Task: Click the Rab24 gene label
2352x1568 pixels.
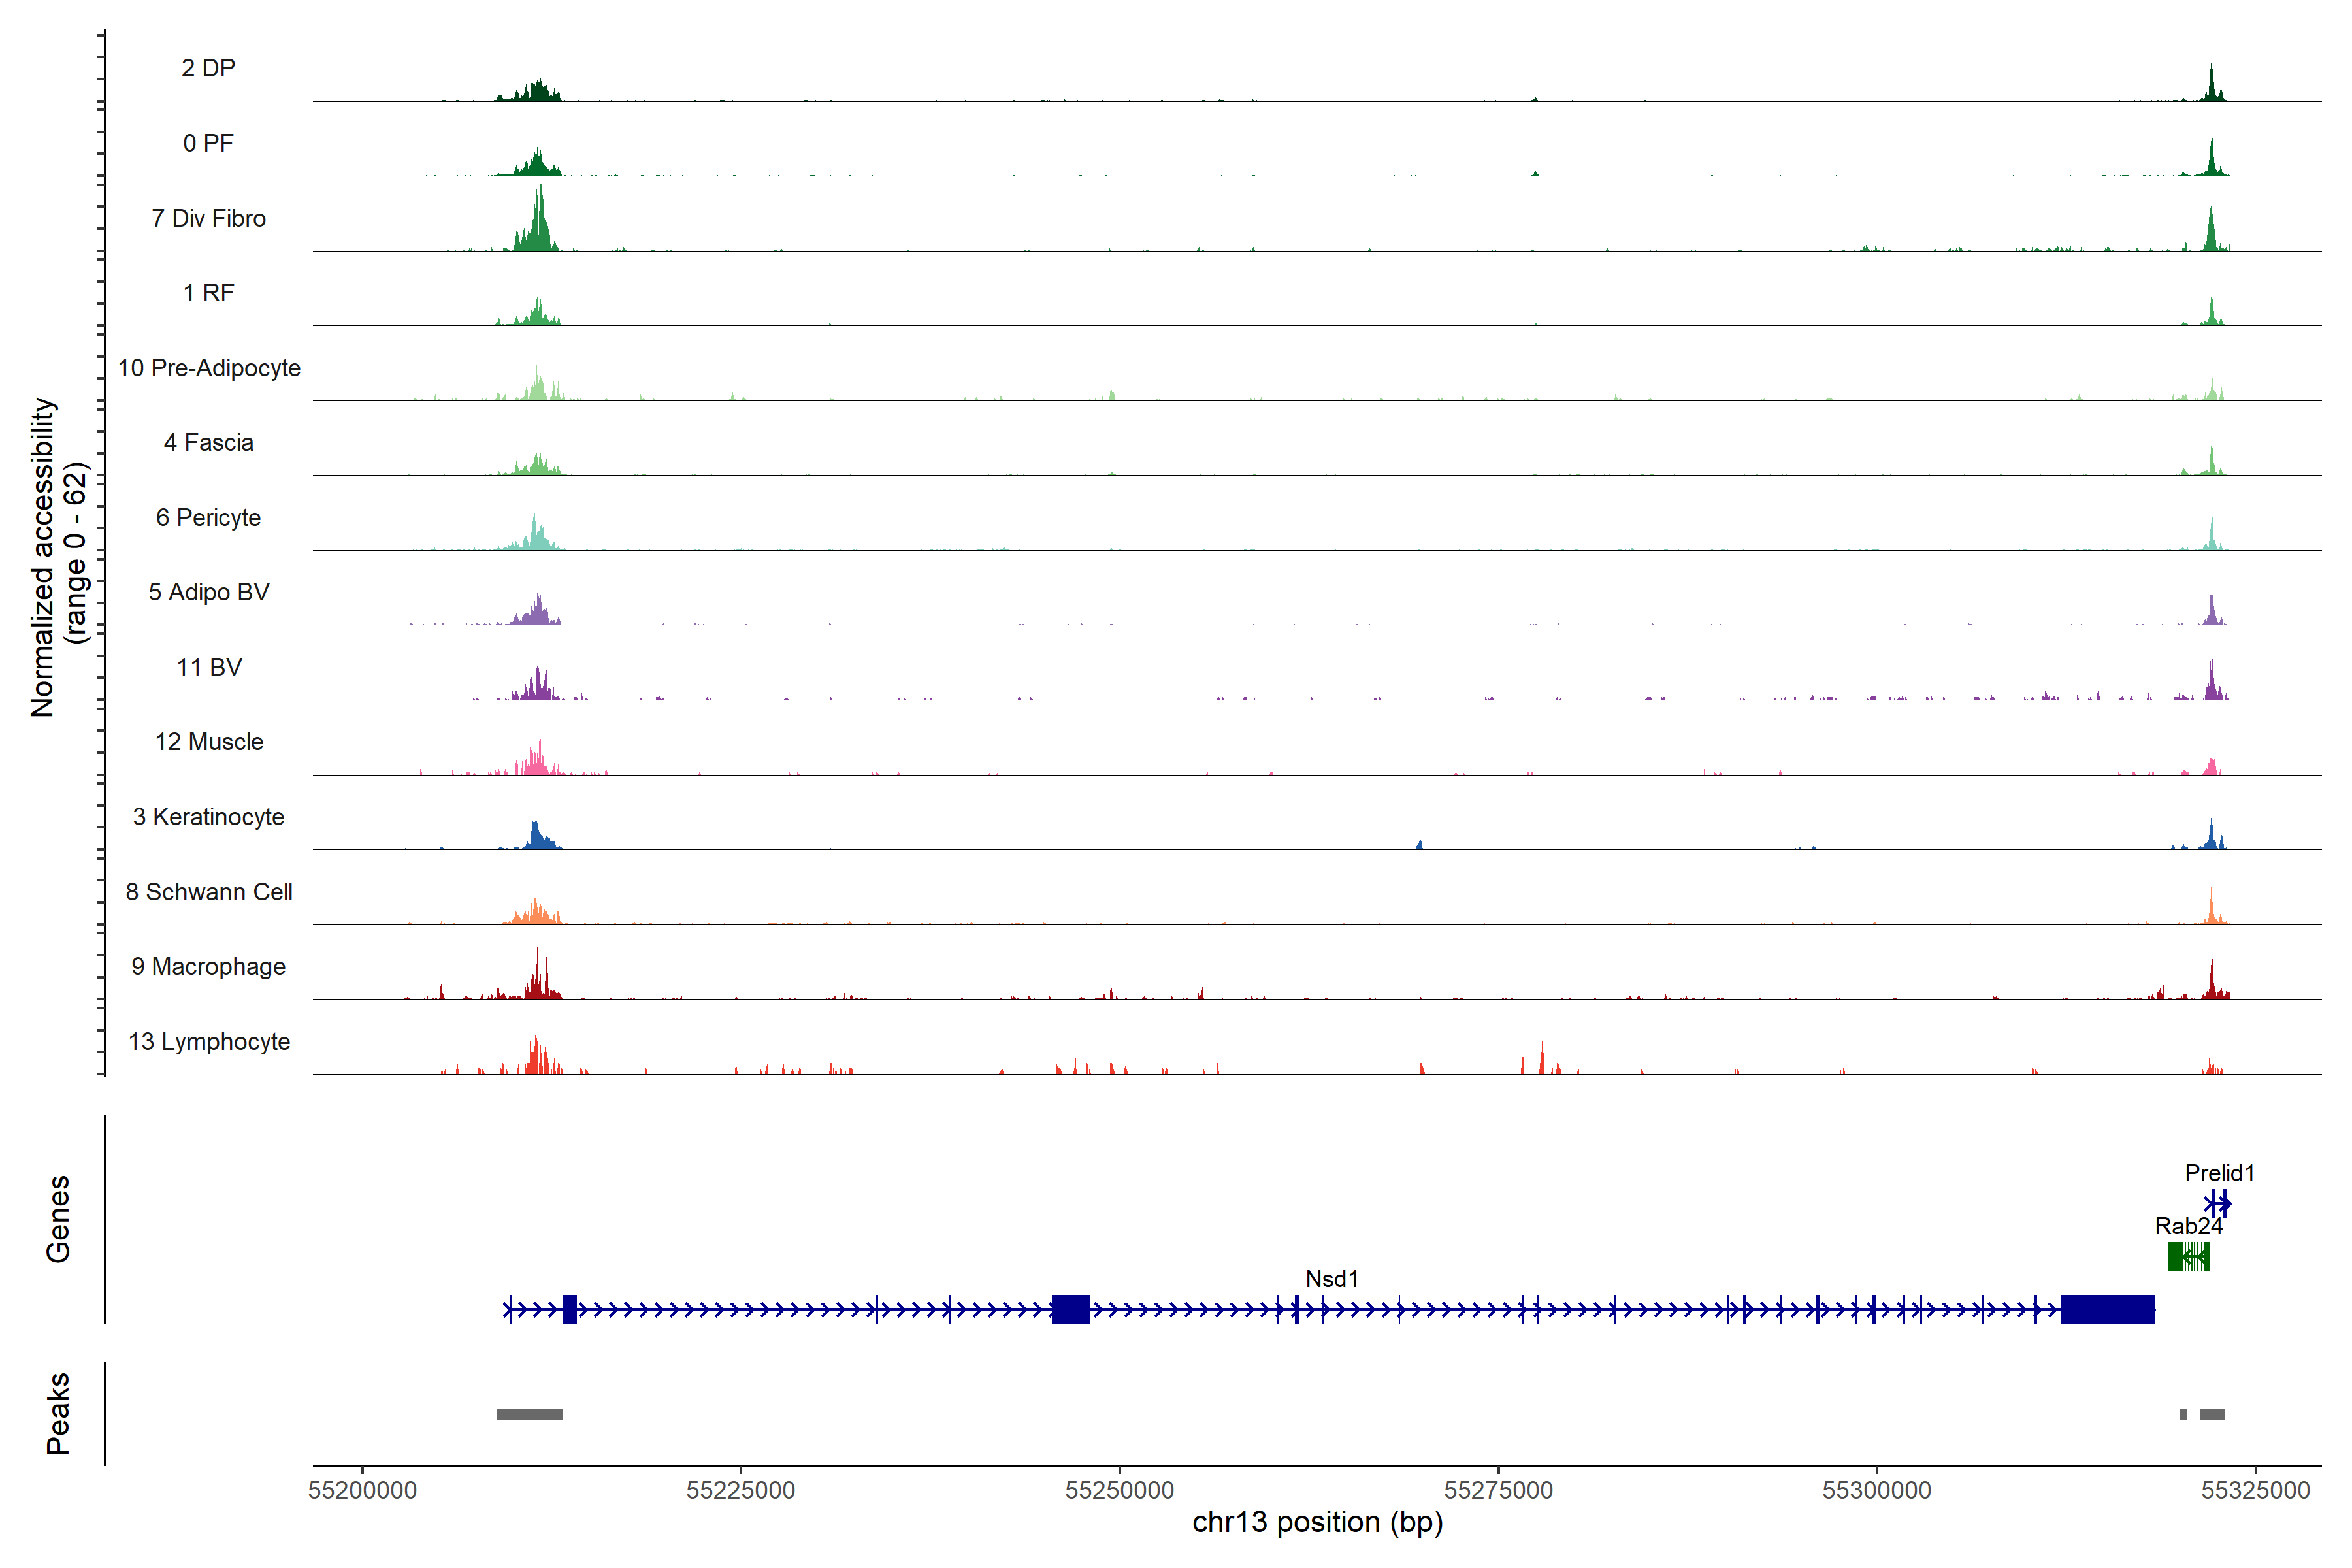Action: 2188,1225
